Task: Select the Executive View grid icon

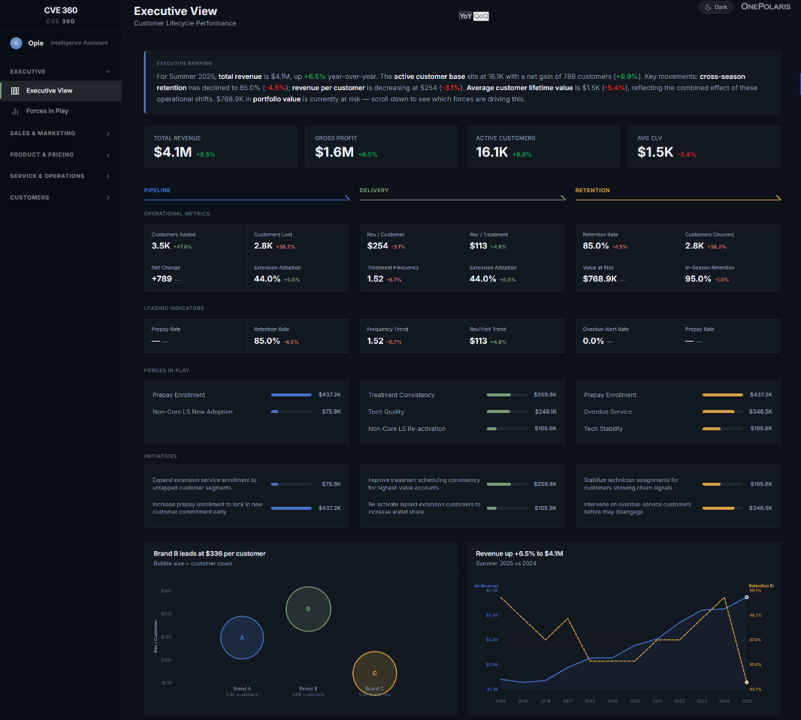Action: 15,90
